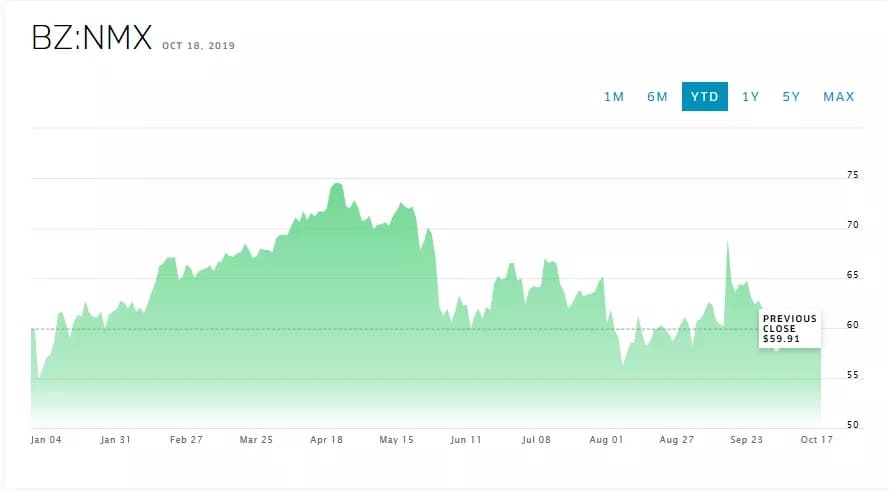
Task: Select the MAX time range
Action: (x=839, y=97)
